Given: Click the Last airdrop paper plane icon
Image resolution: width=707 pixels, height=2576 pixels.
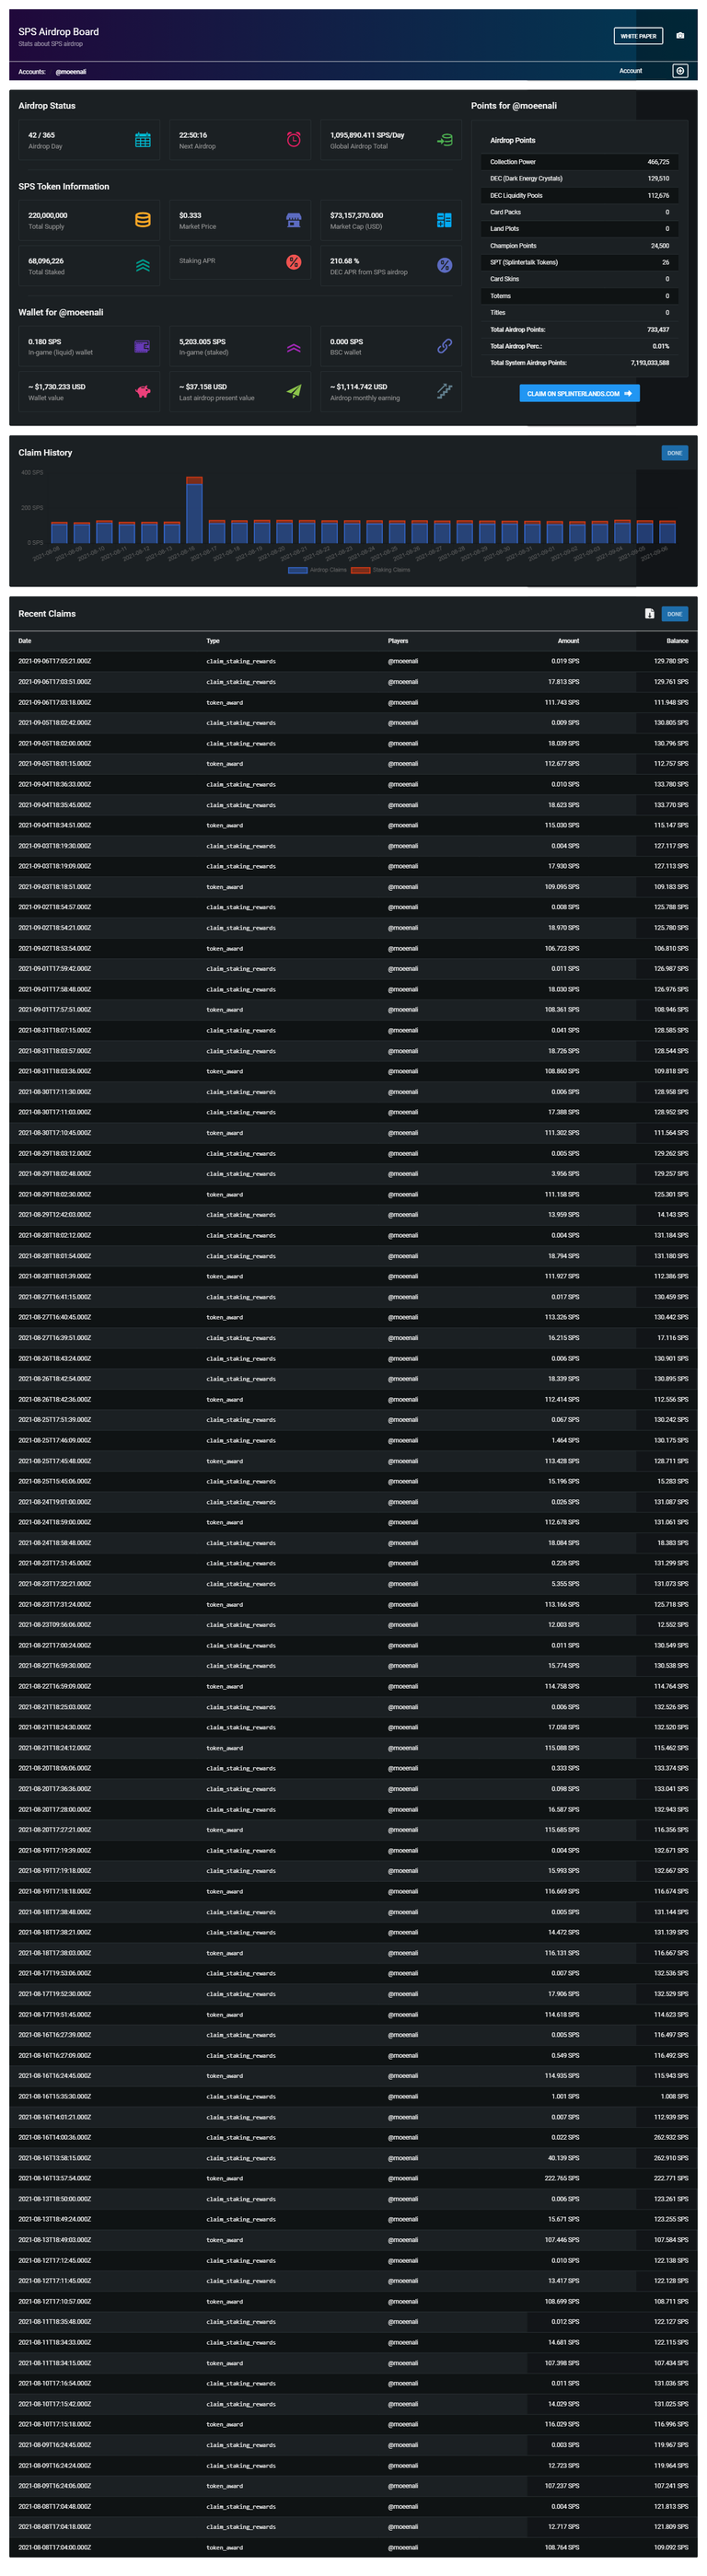Looking at the screenshot, I should point(294,391).
